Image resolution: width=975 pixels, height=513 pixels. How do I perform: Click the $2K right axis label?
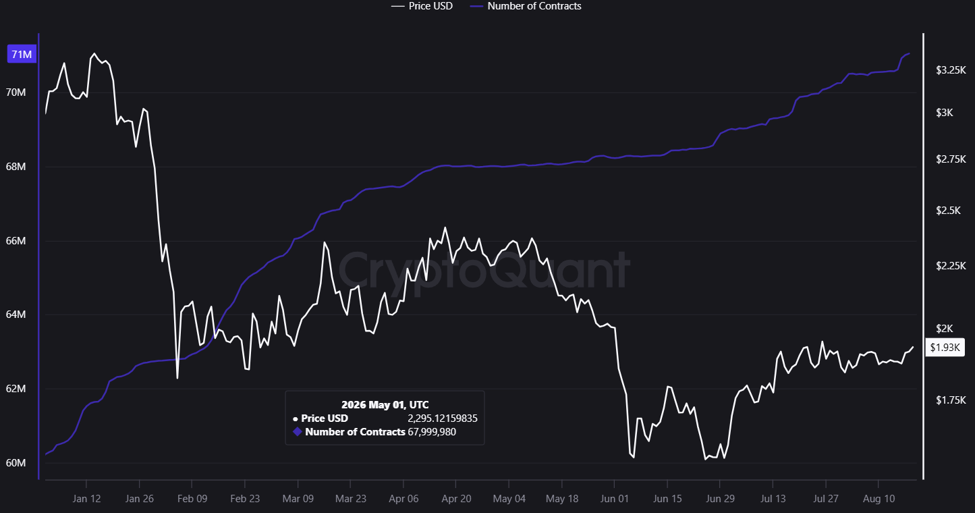[945, 328]
